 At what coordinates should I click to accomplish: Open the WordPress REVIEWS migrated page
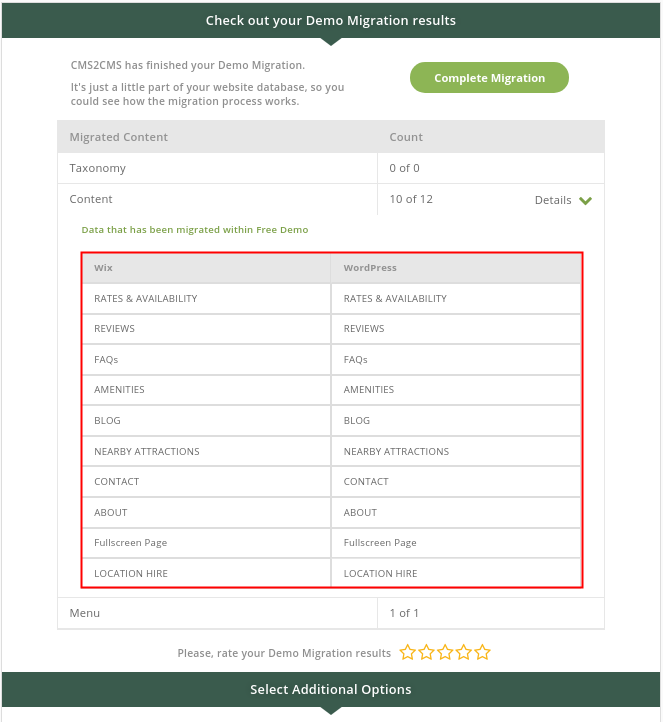tap(364, 328)
